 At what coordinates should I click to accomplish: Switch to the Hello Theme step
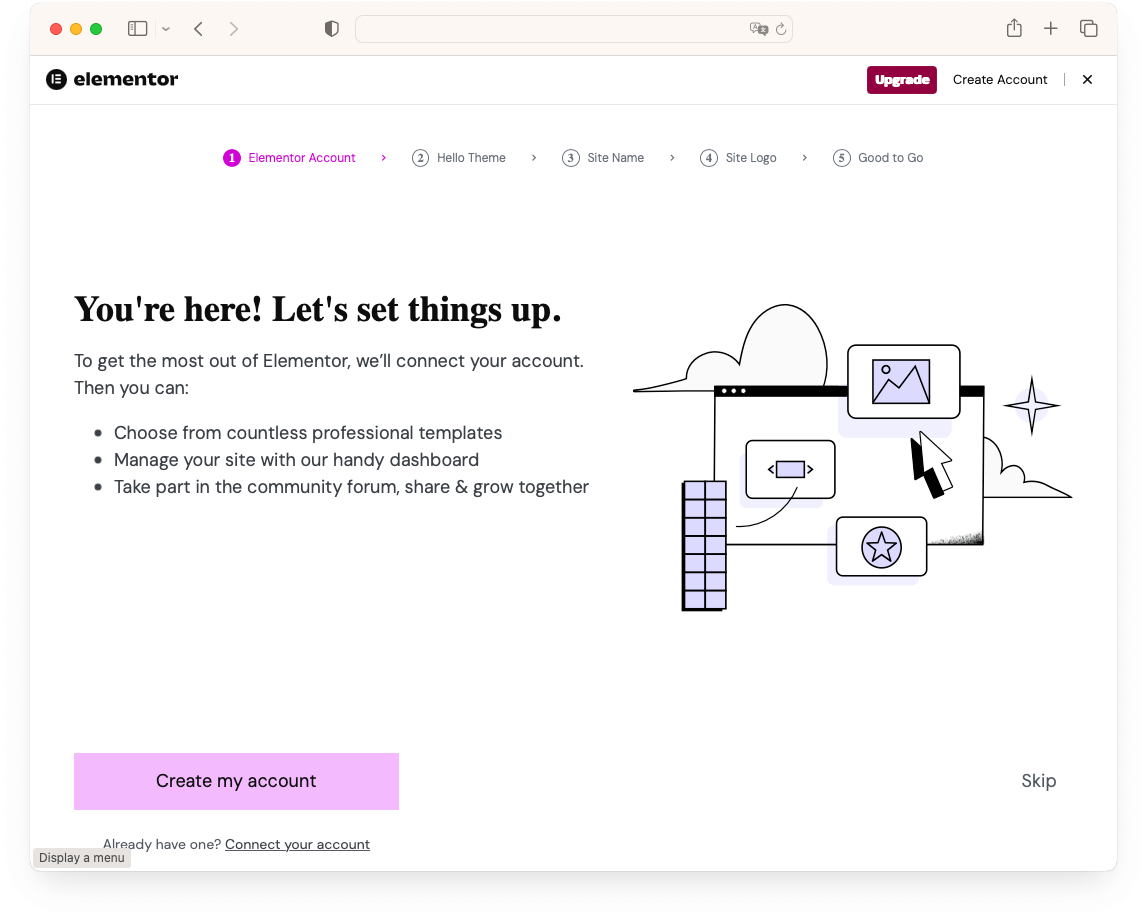[459, 157]
